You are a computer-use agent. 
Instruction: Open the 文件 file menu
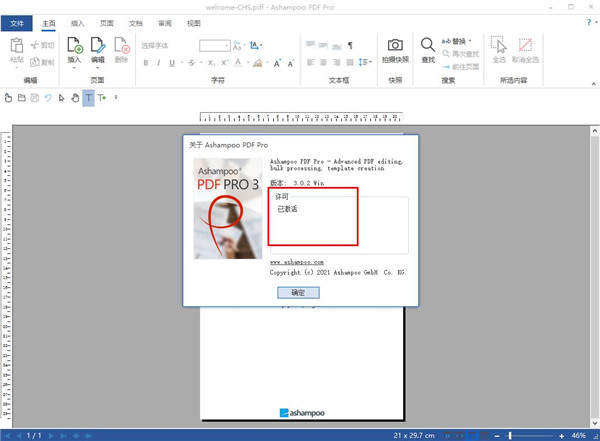(17, 22)
